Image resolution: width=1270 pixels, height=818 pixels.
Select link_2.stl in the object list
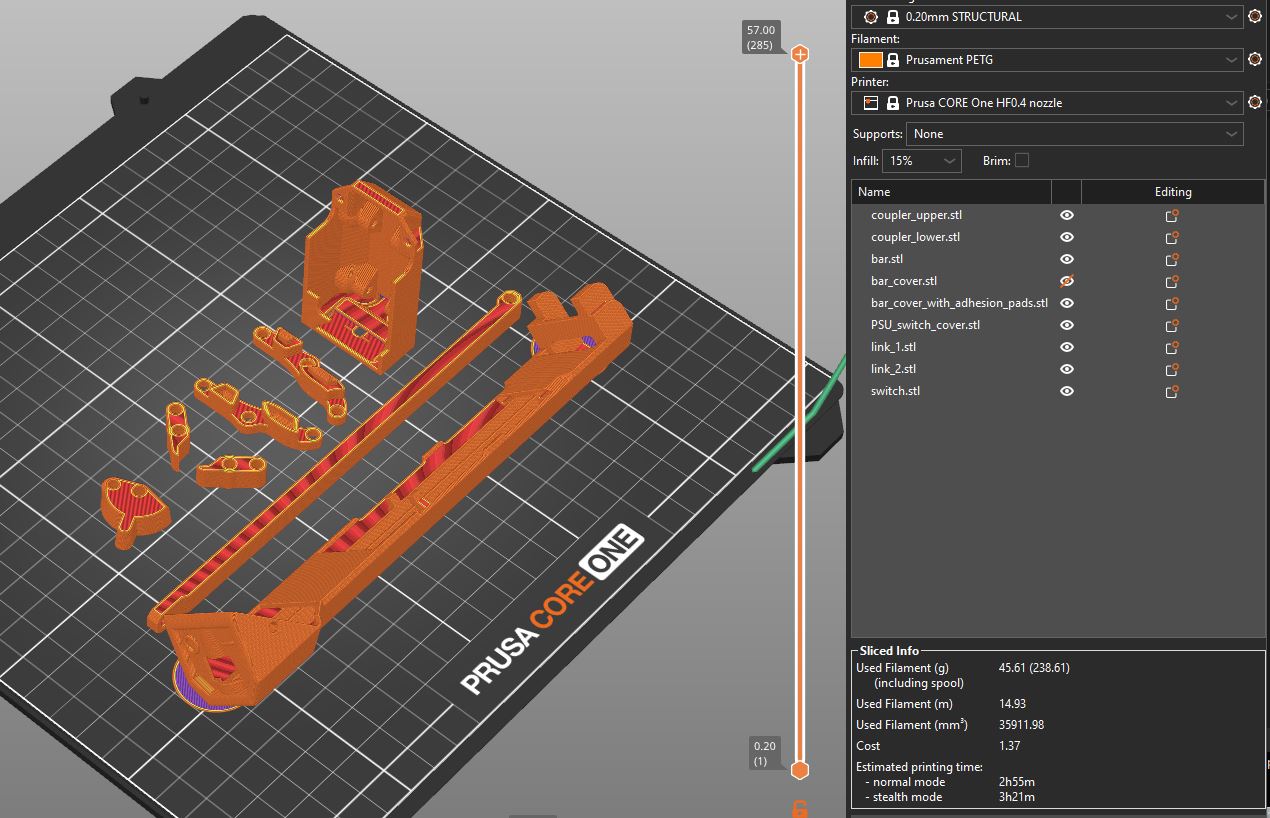pyautogui.click(x=893, y=369)
